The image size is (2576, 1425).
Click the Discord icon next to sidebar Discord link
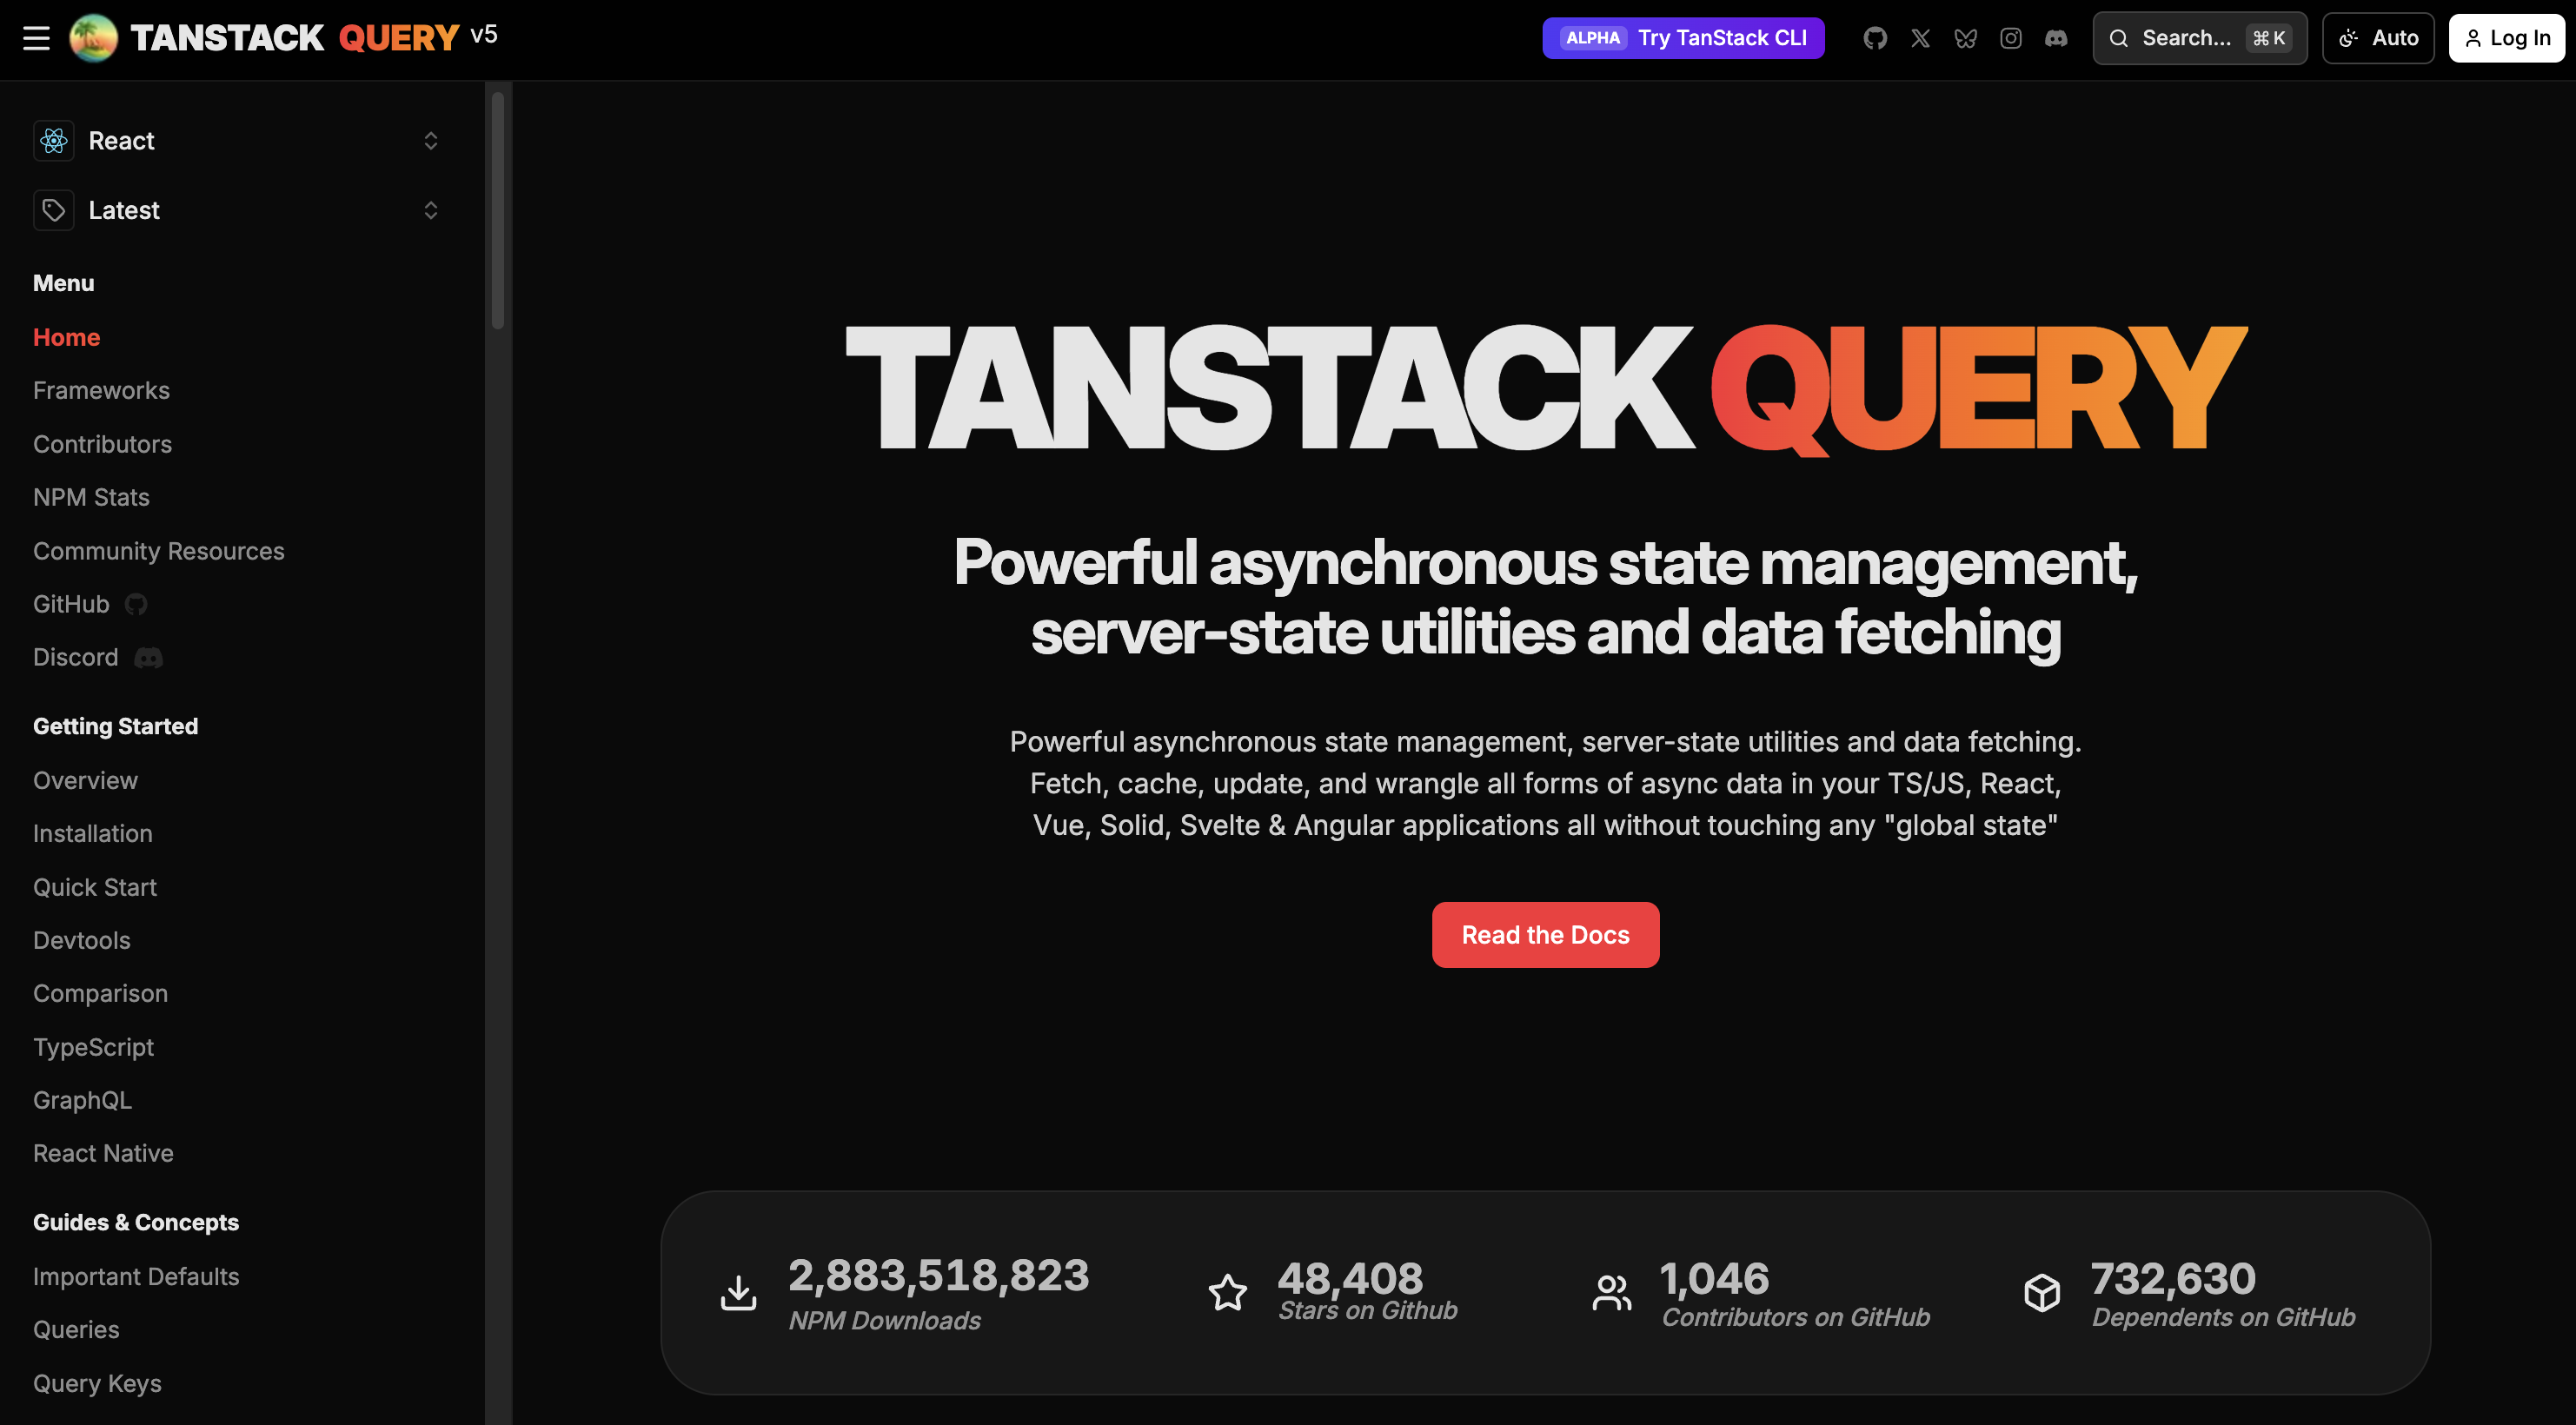tap(150, 657)
